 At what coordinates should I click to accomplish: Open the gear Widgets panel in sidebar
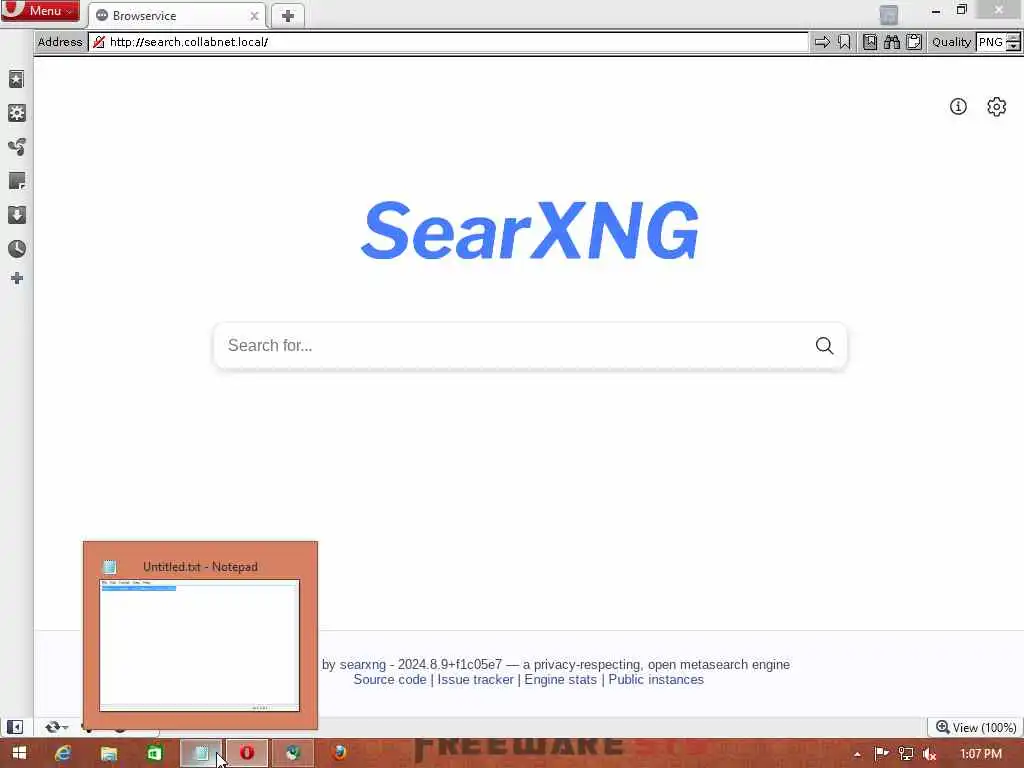(16, 113)
